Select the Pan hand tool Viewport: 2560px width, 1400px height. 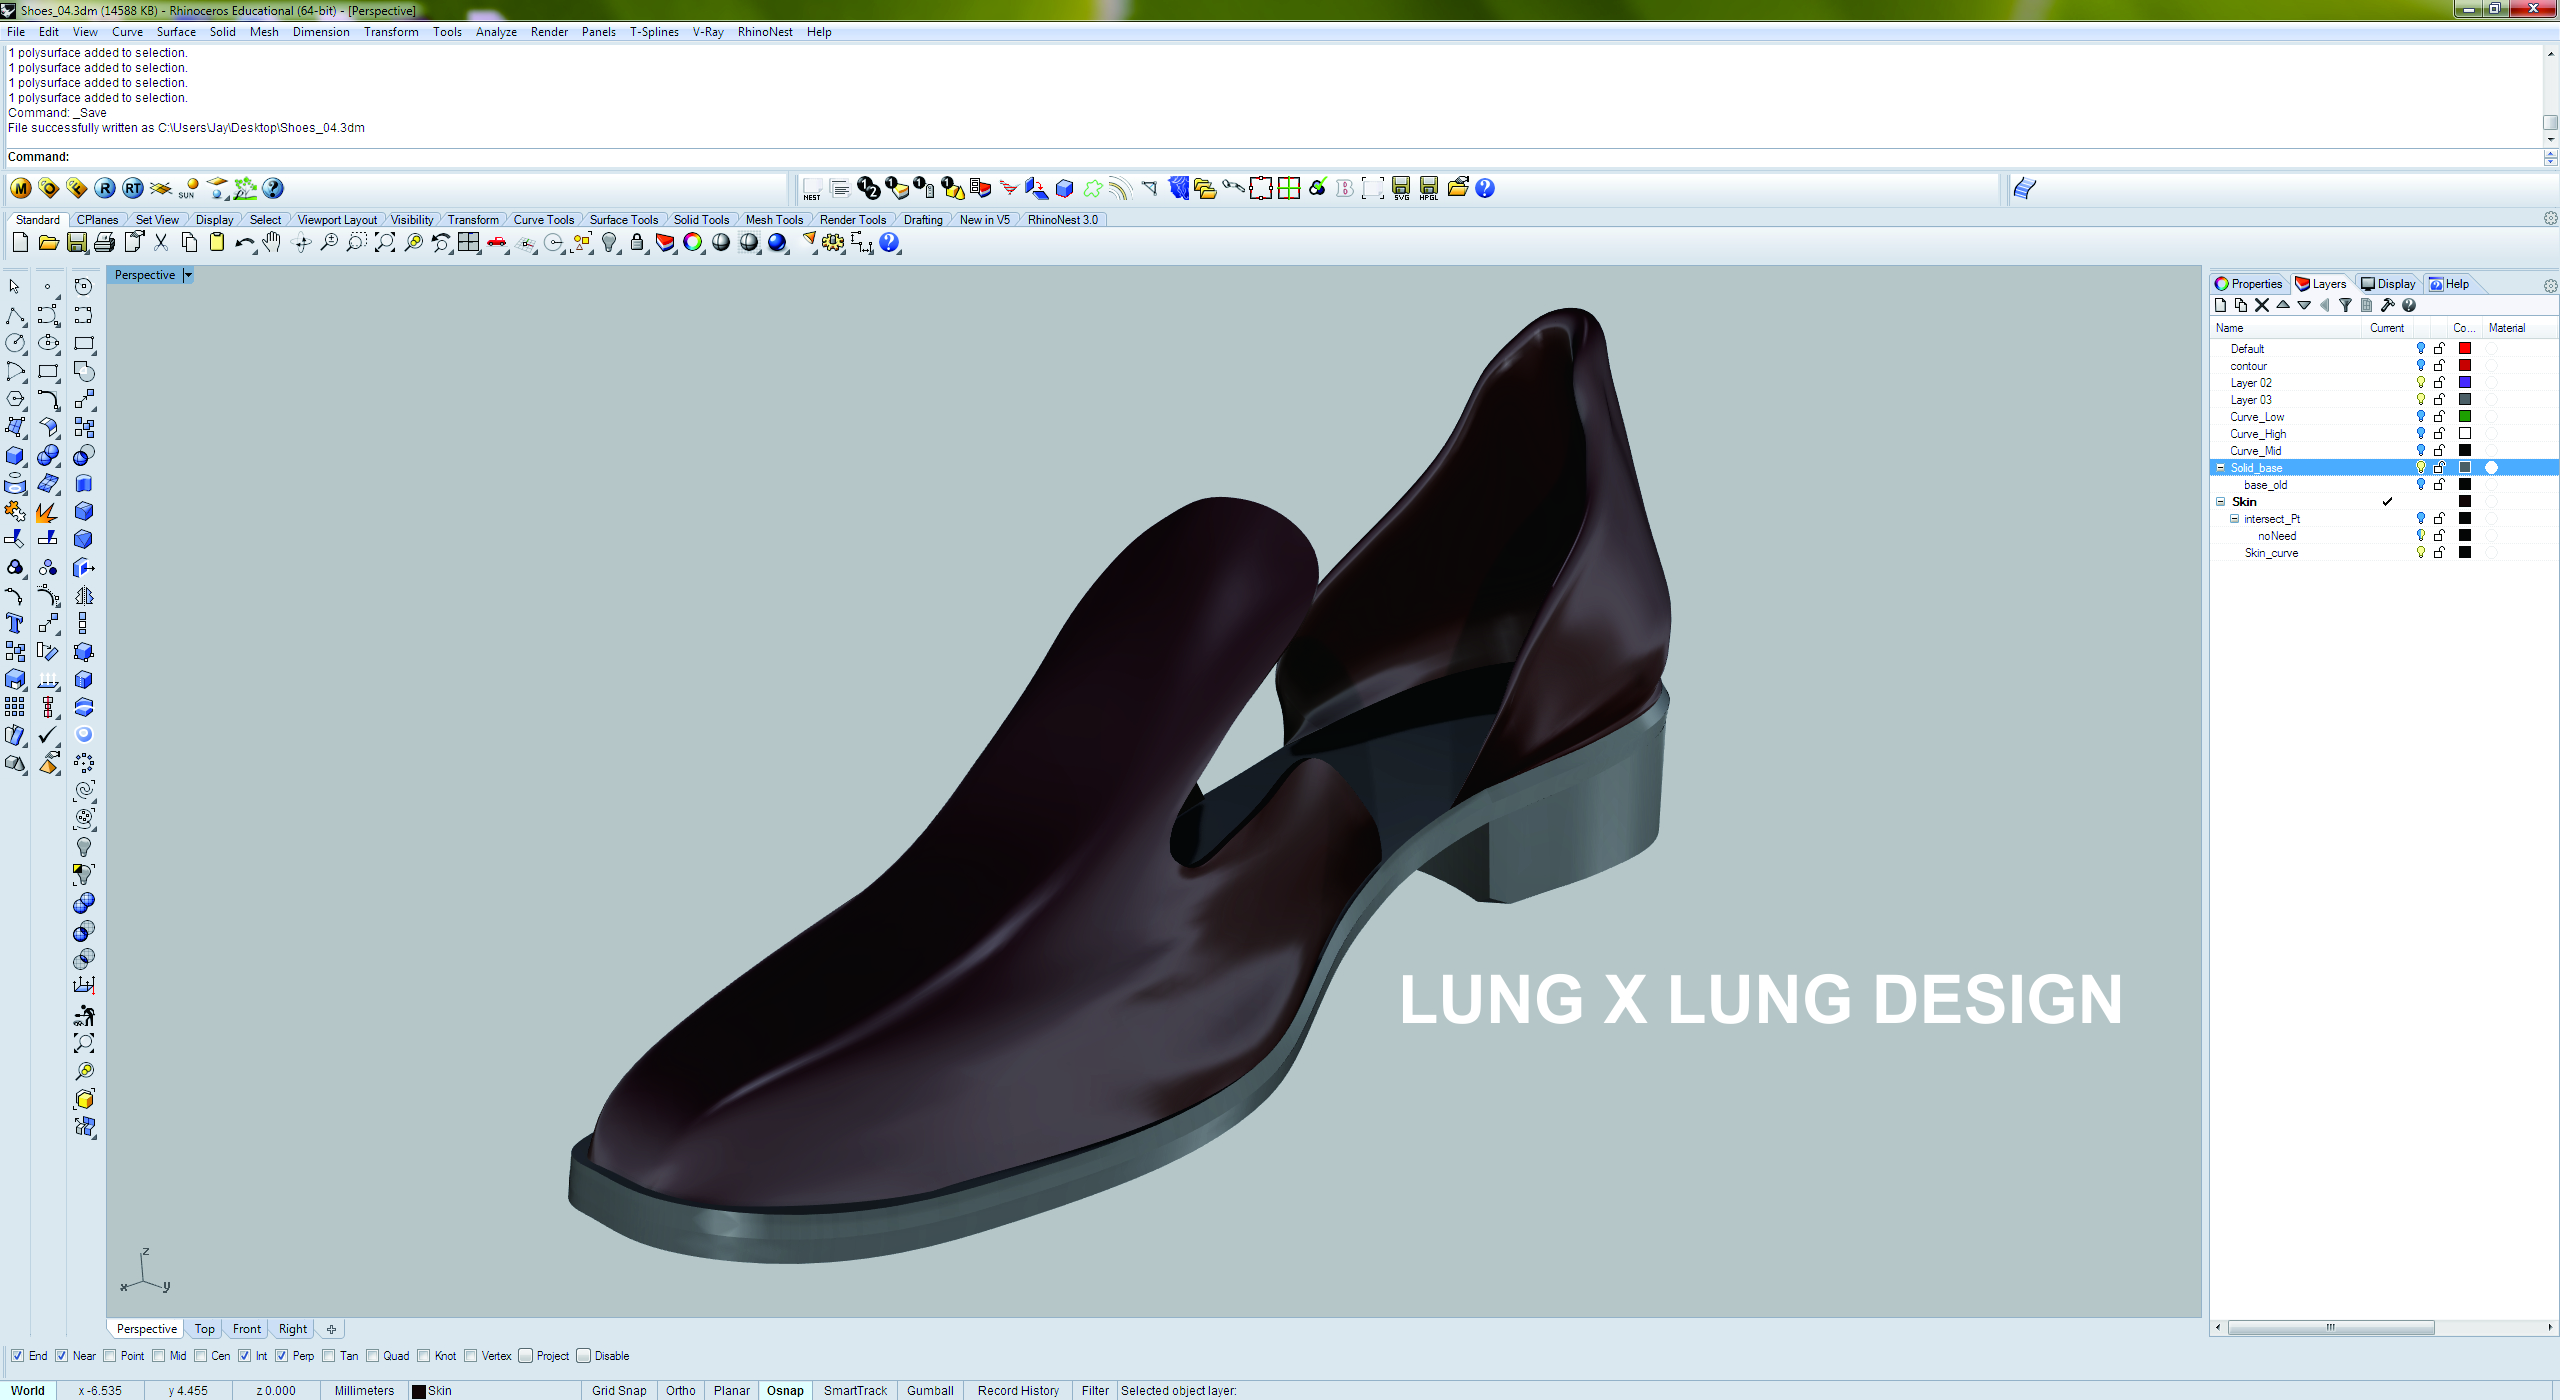pos(272,243)
